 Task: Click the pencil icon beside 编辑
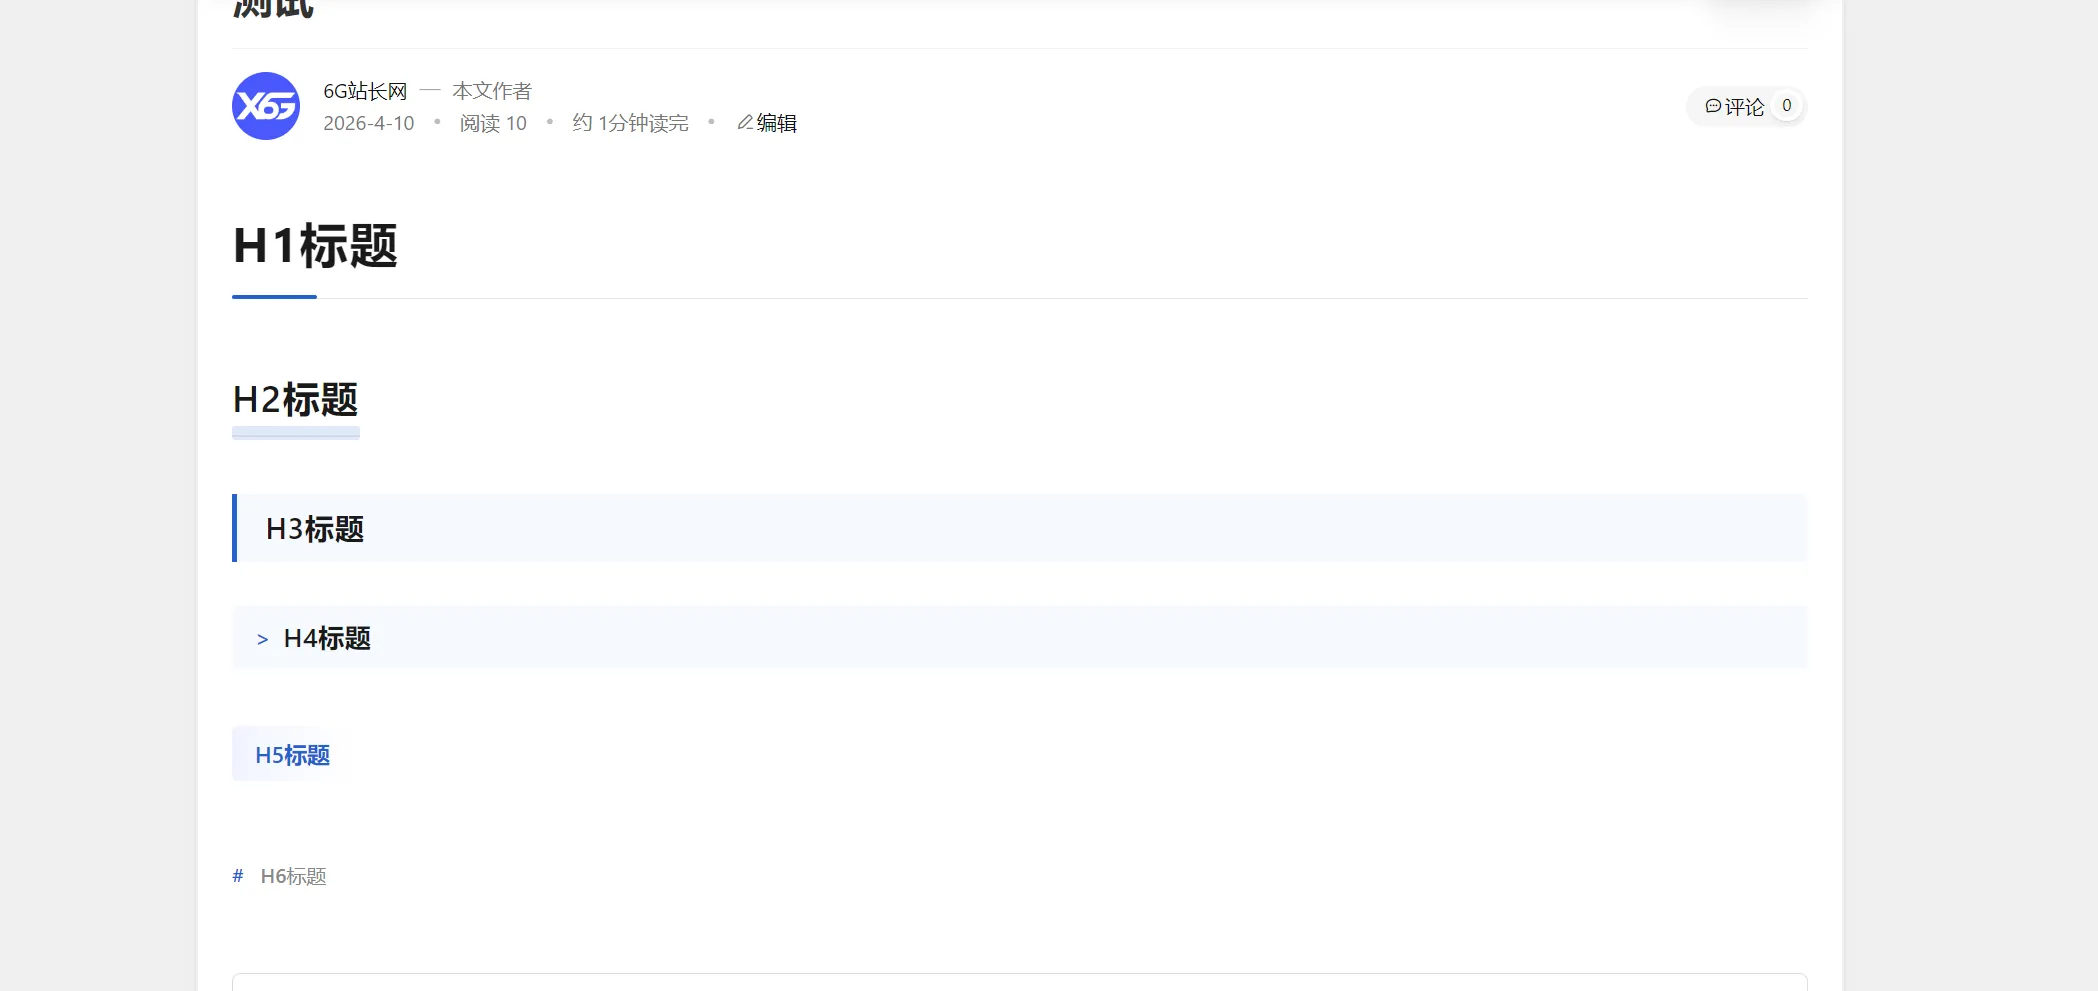[744, 122]
